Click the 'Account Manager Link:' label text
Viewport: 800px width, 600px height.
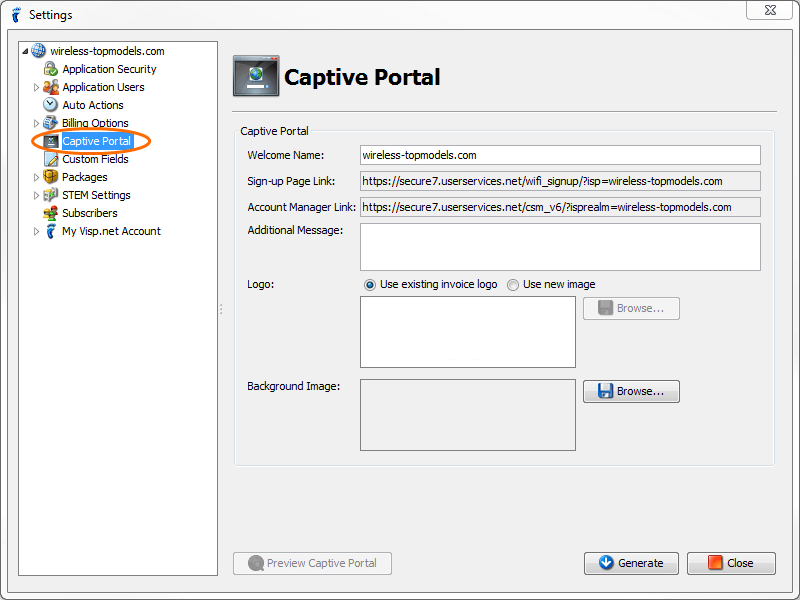click(x=302, y=207)
